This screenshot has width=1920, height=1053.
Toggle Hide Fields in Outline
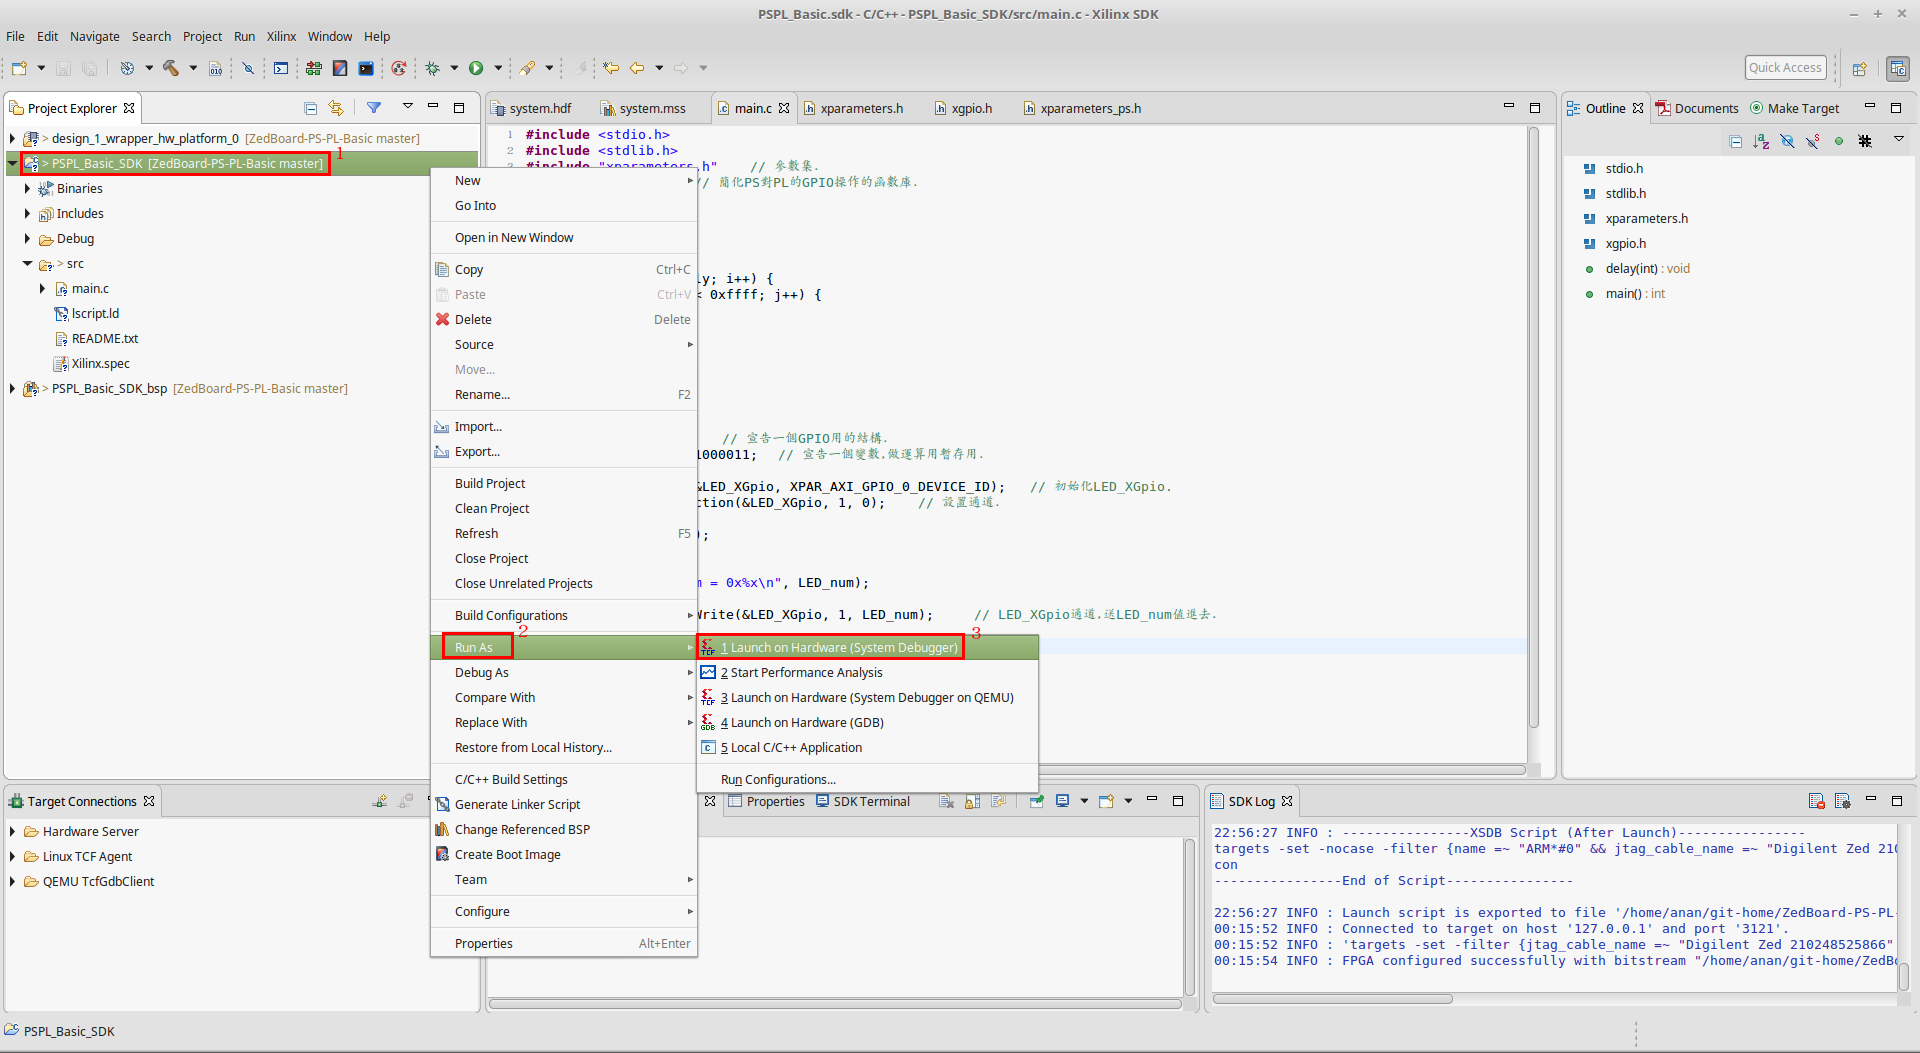click(1788, 141)
